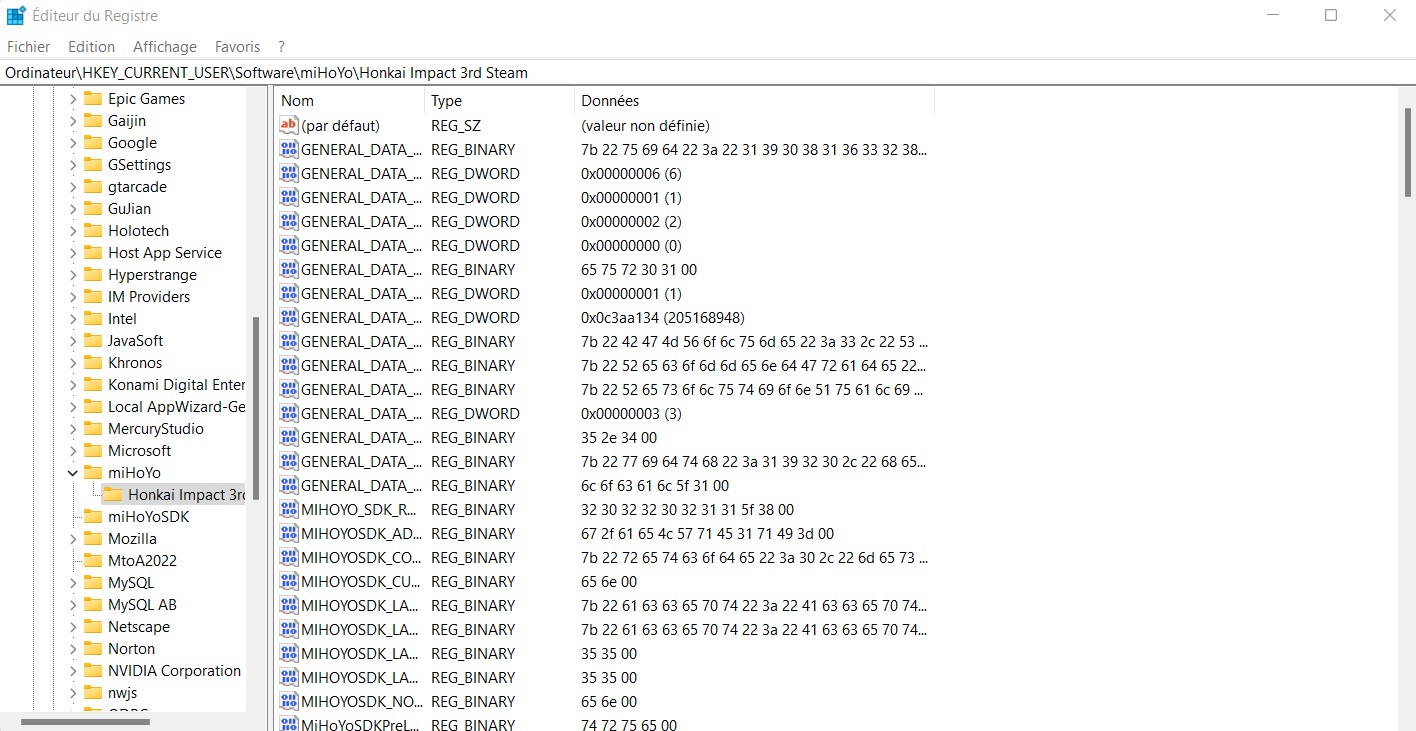Click the data "(valeur non définie)"
This screenshot has height=731, width=1416.
pyautogui.click(x=645, y=126)
